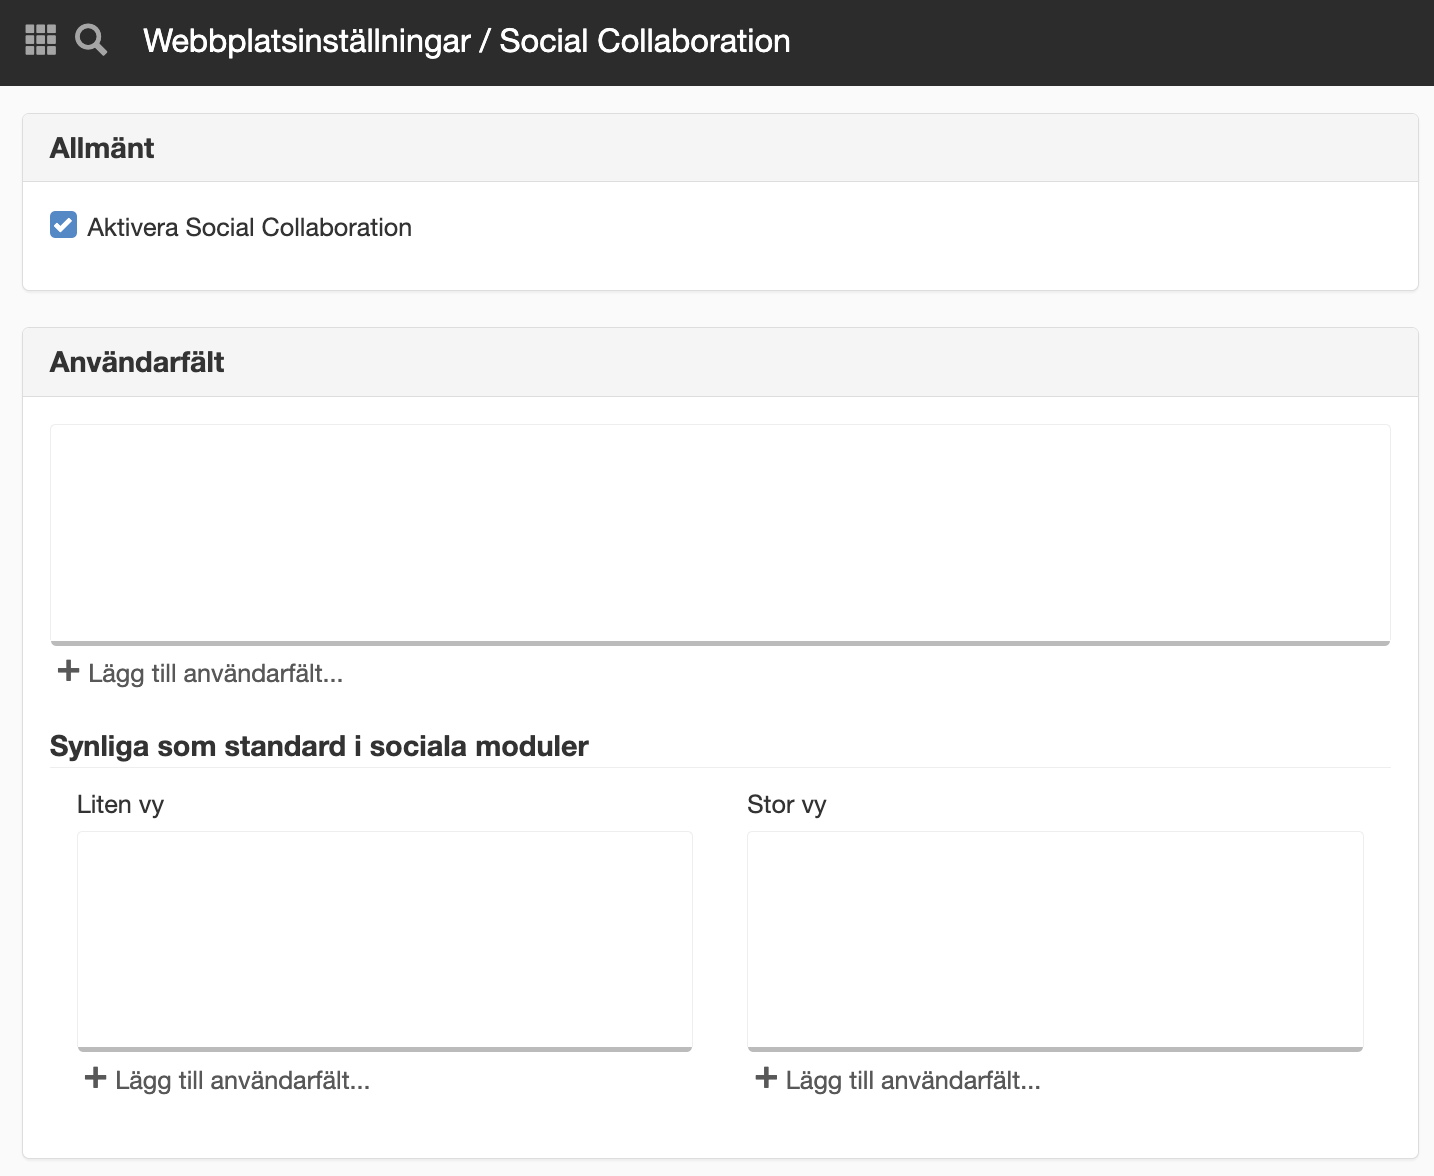Click the Stor vy list box
This screenshot has width=1434, height=1176.
pos(1055,941)
